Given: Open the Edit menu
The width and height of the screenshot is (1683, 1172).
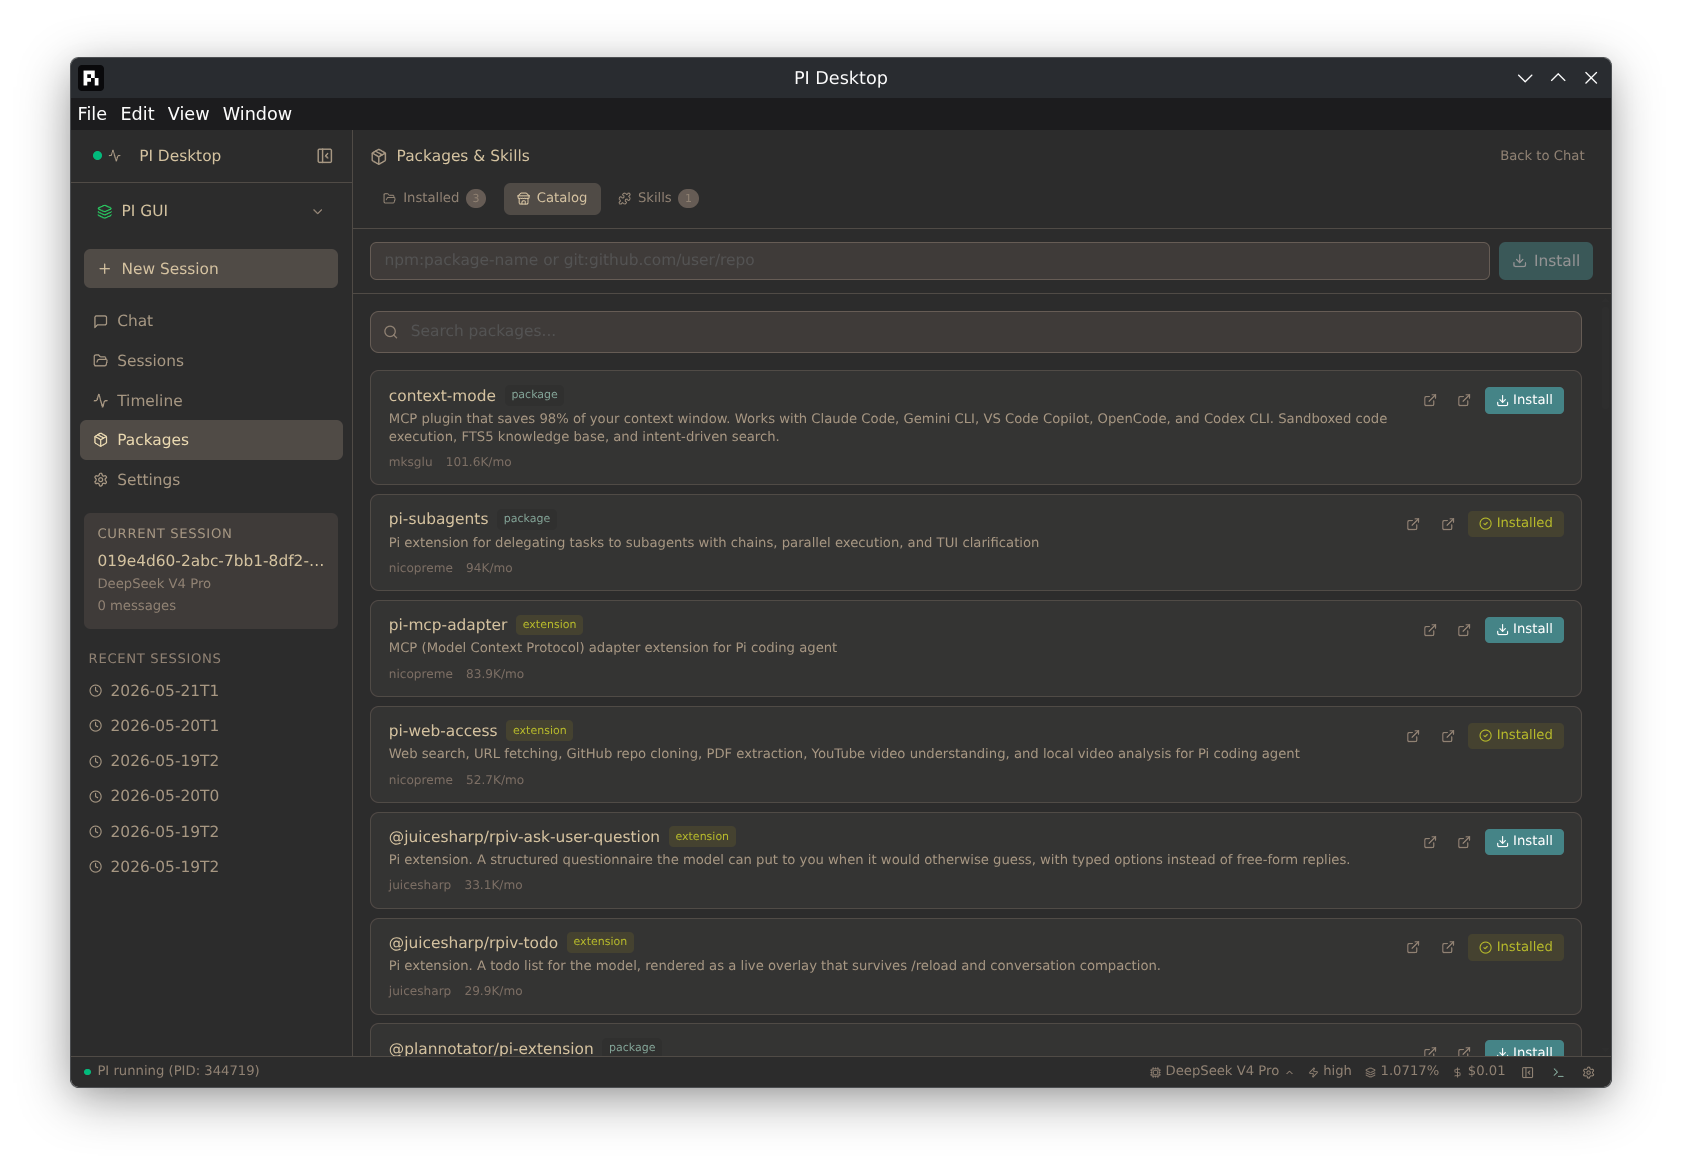Looking at the screenshot, I should [137, 114].
